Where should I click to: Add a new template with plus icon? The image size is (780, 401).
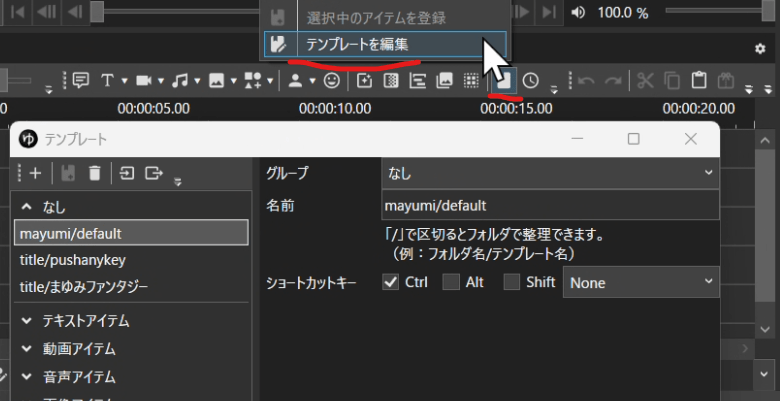point(35,173)
